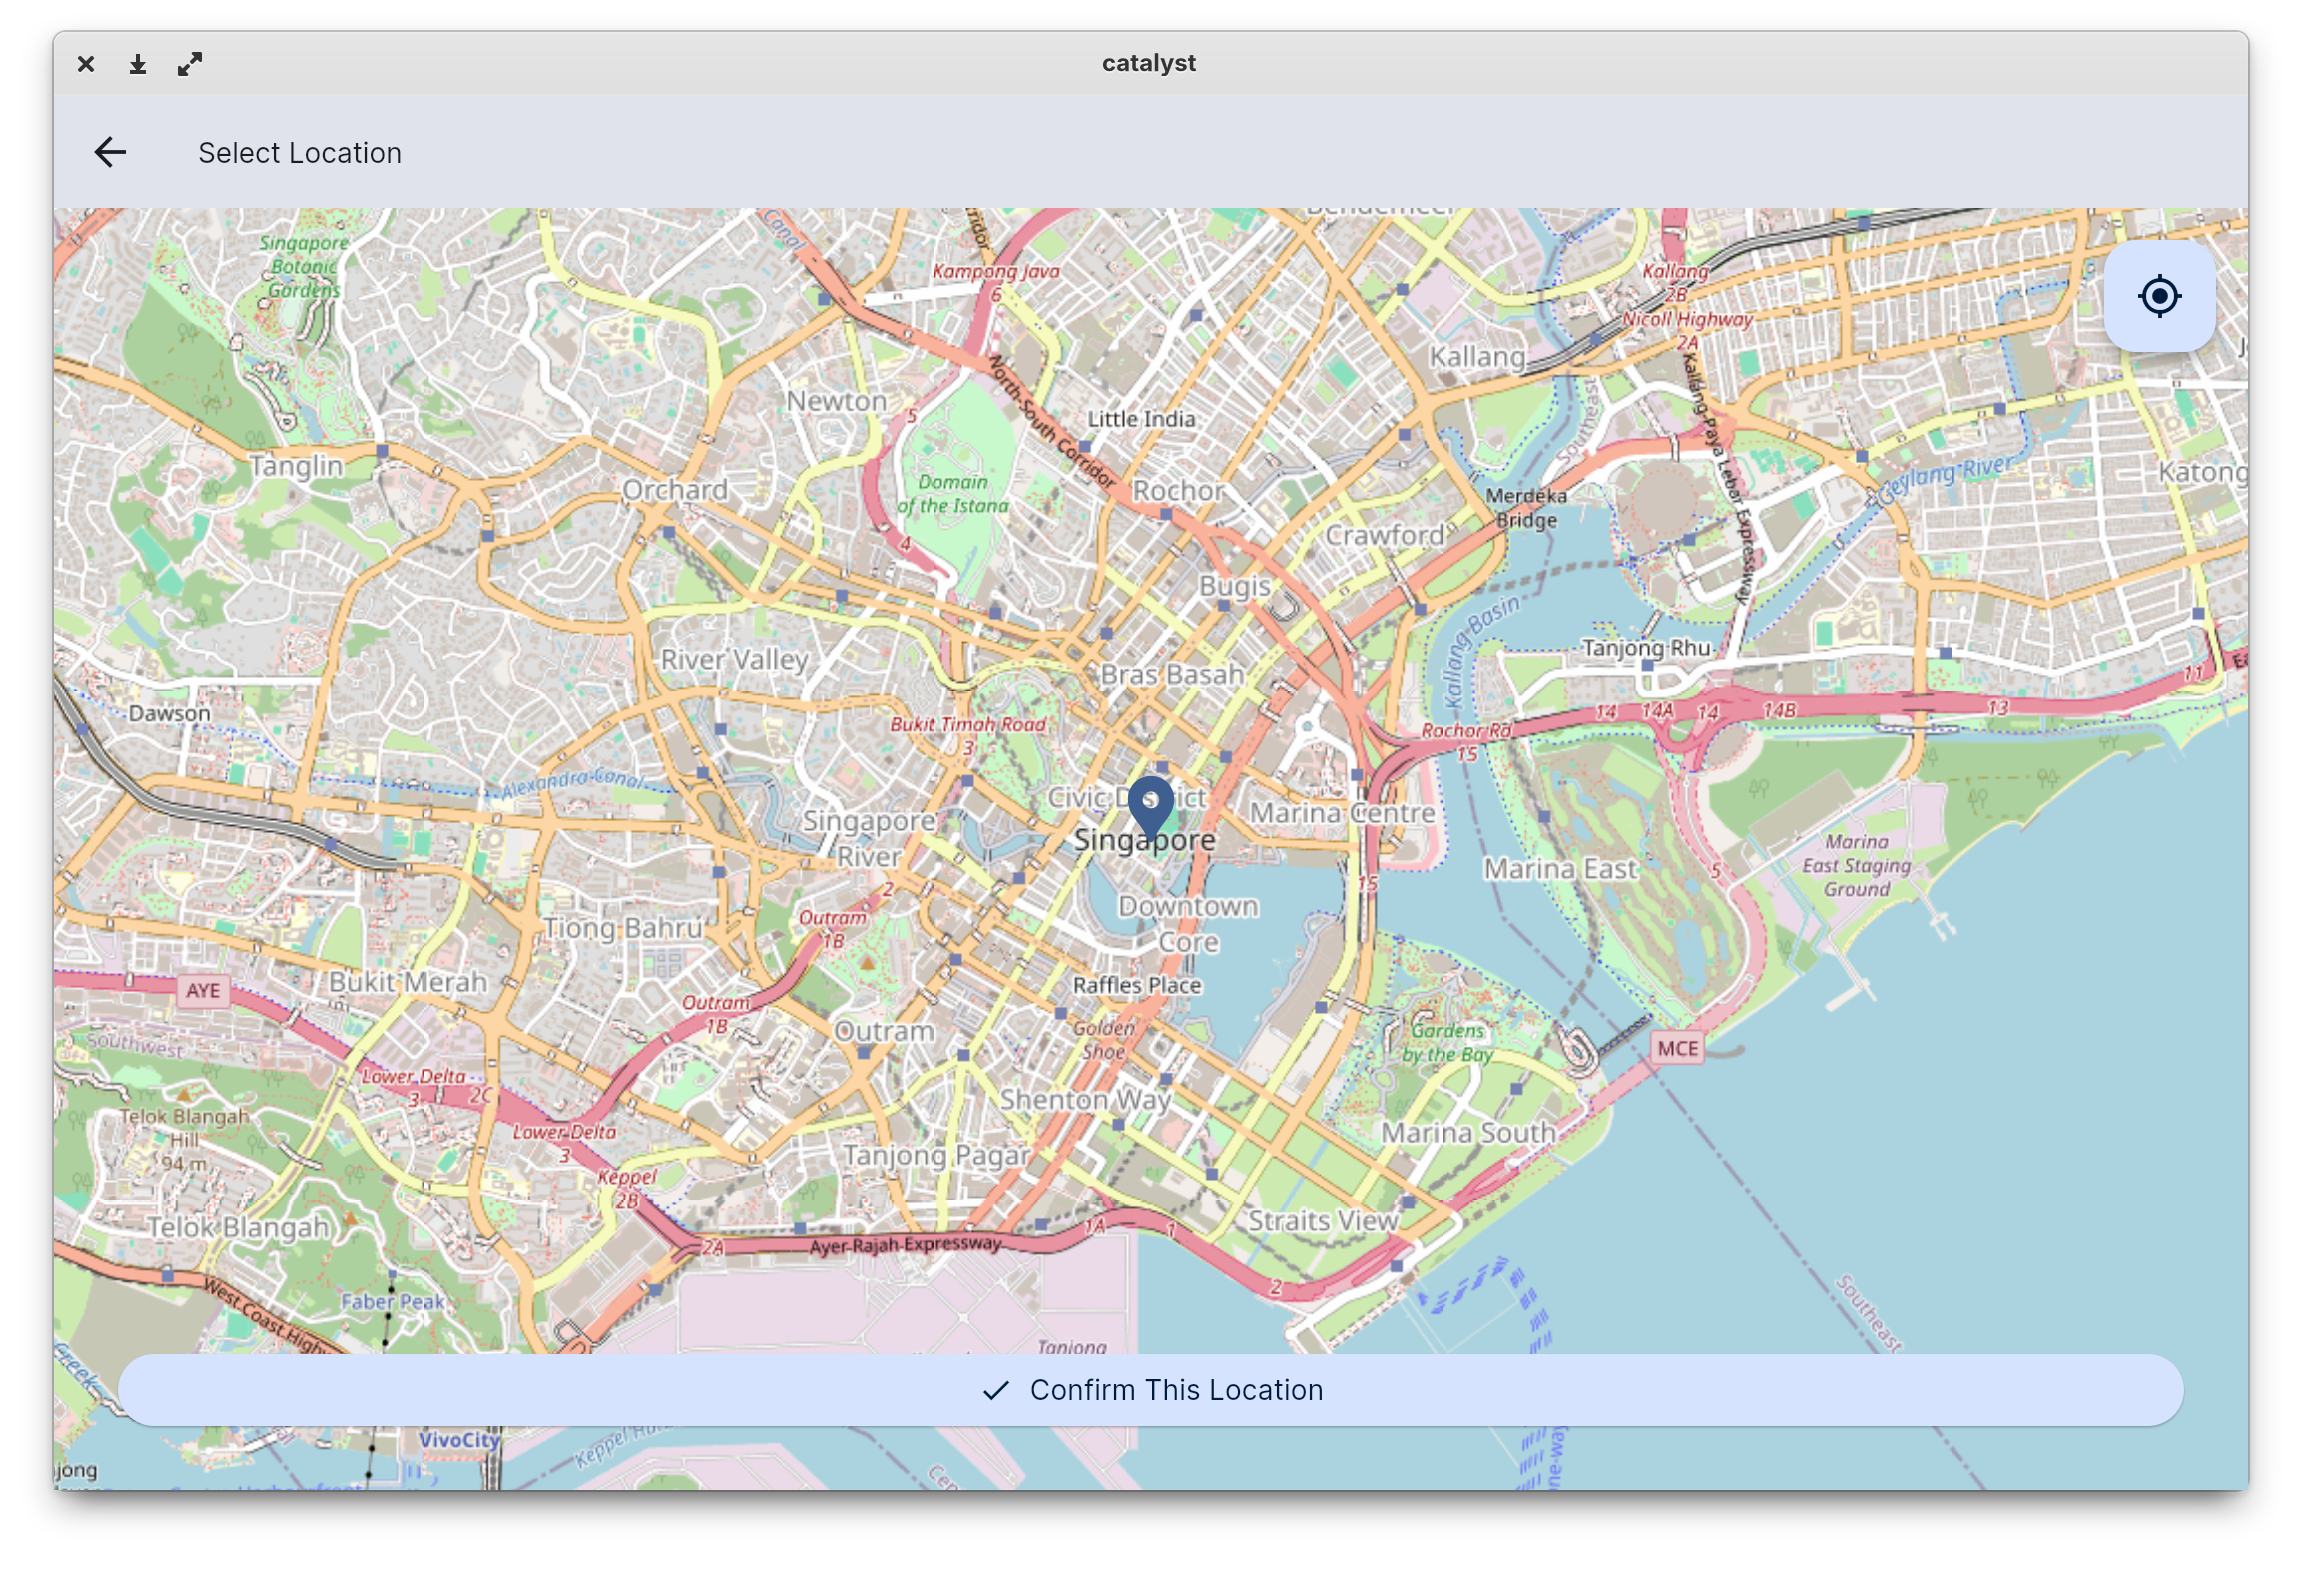The height and width of the screenshot is (1570, 2302).
Task: Click the Little India label
Action: [1141, 419]
